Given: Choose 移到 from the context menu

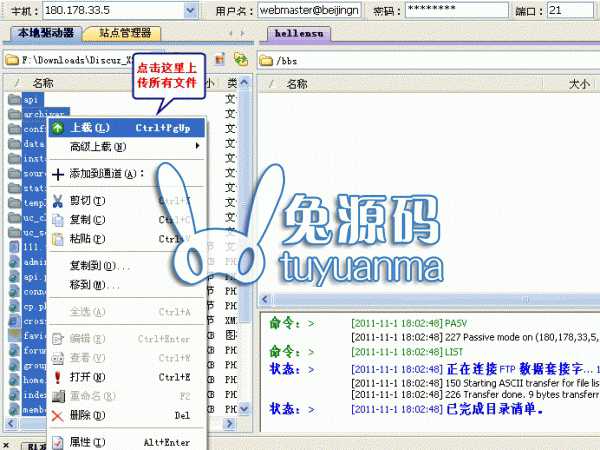Looking at the screenshot, I should 92,285.
